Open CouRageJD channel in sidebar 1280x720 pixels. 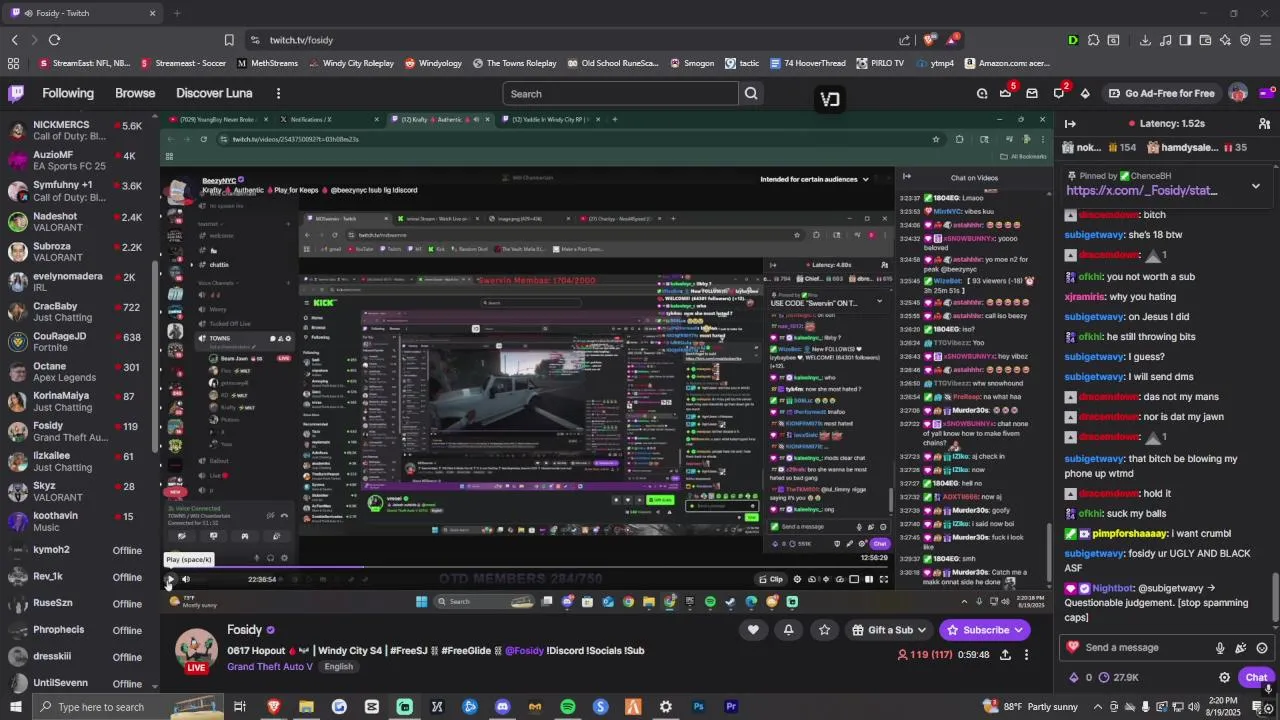[80, 342]
